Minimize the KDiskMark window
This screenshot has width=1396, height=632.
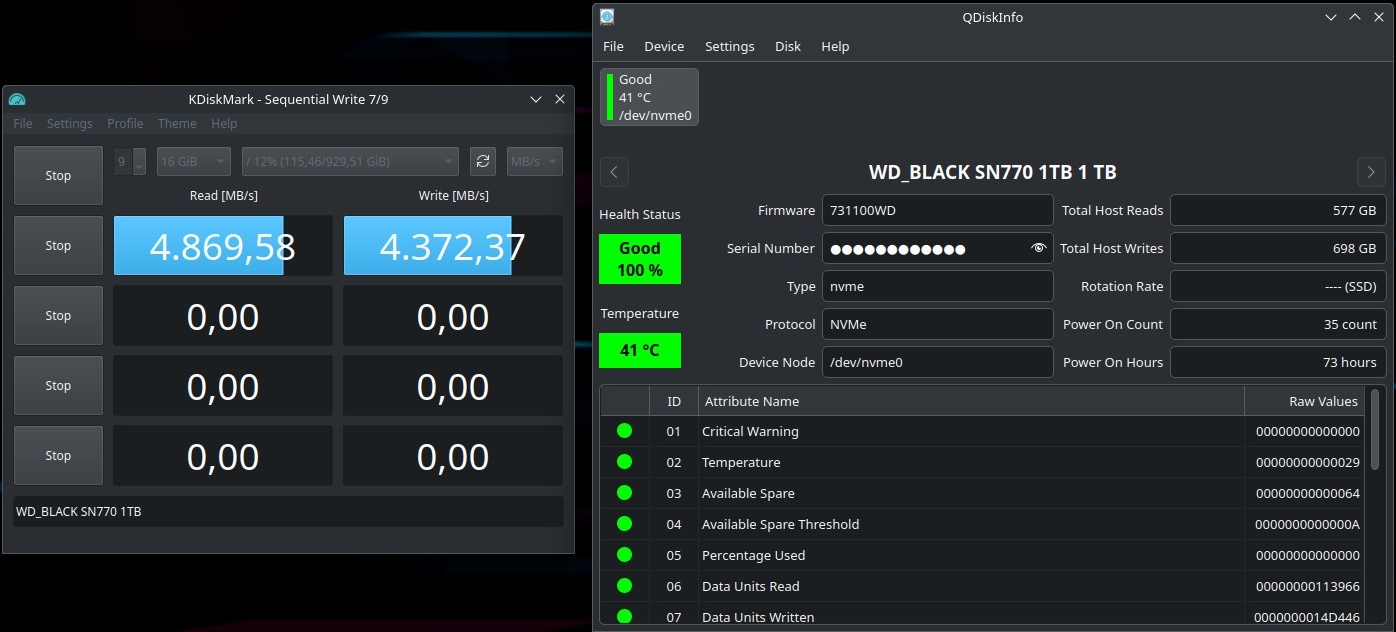536,99
